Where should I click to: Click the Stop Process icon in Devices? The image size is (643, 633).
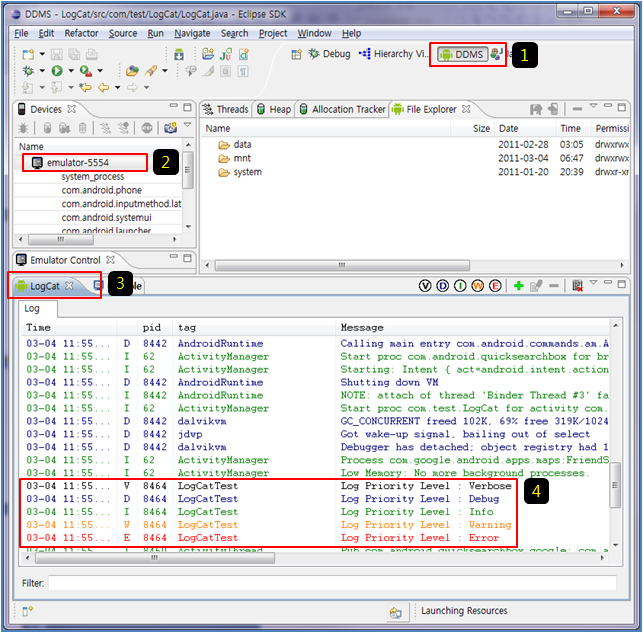pyautogui.click(x=145, y=128)
